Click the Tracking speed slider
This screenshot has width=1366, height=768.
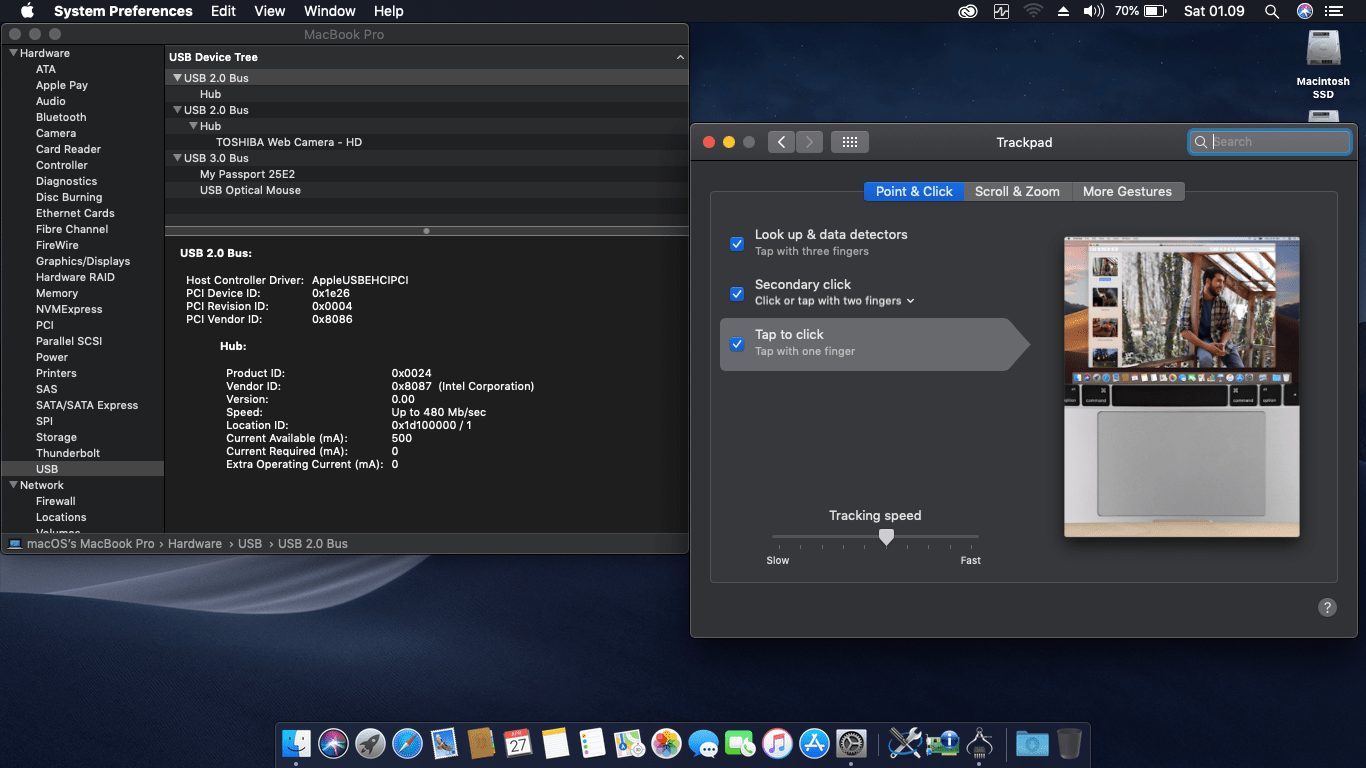[x=886, y=538]
